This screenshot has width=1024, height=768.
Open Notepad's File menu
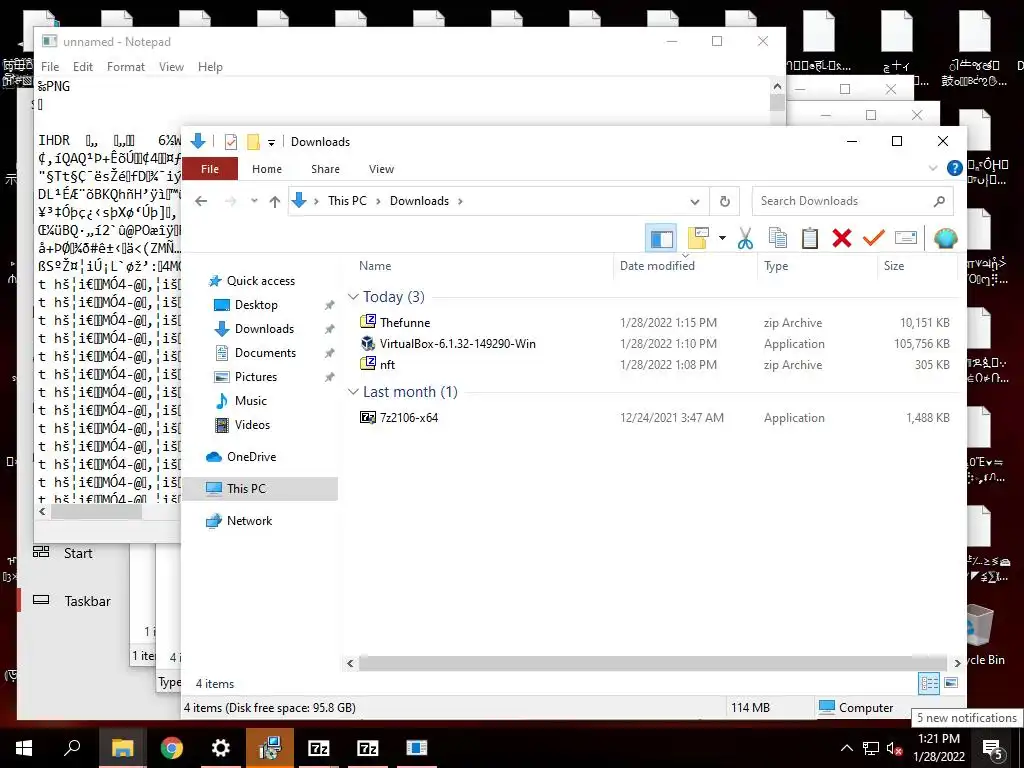tap(50, 67)
